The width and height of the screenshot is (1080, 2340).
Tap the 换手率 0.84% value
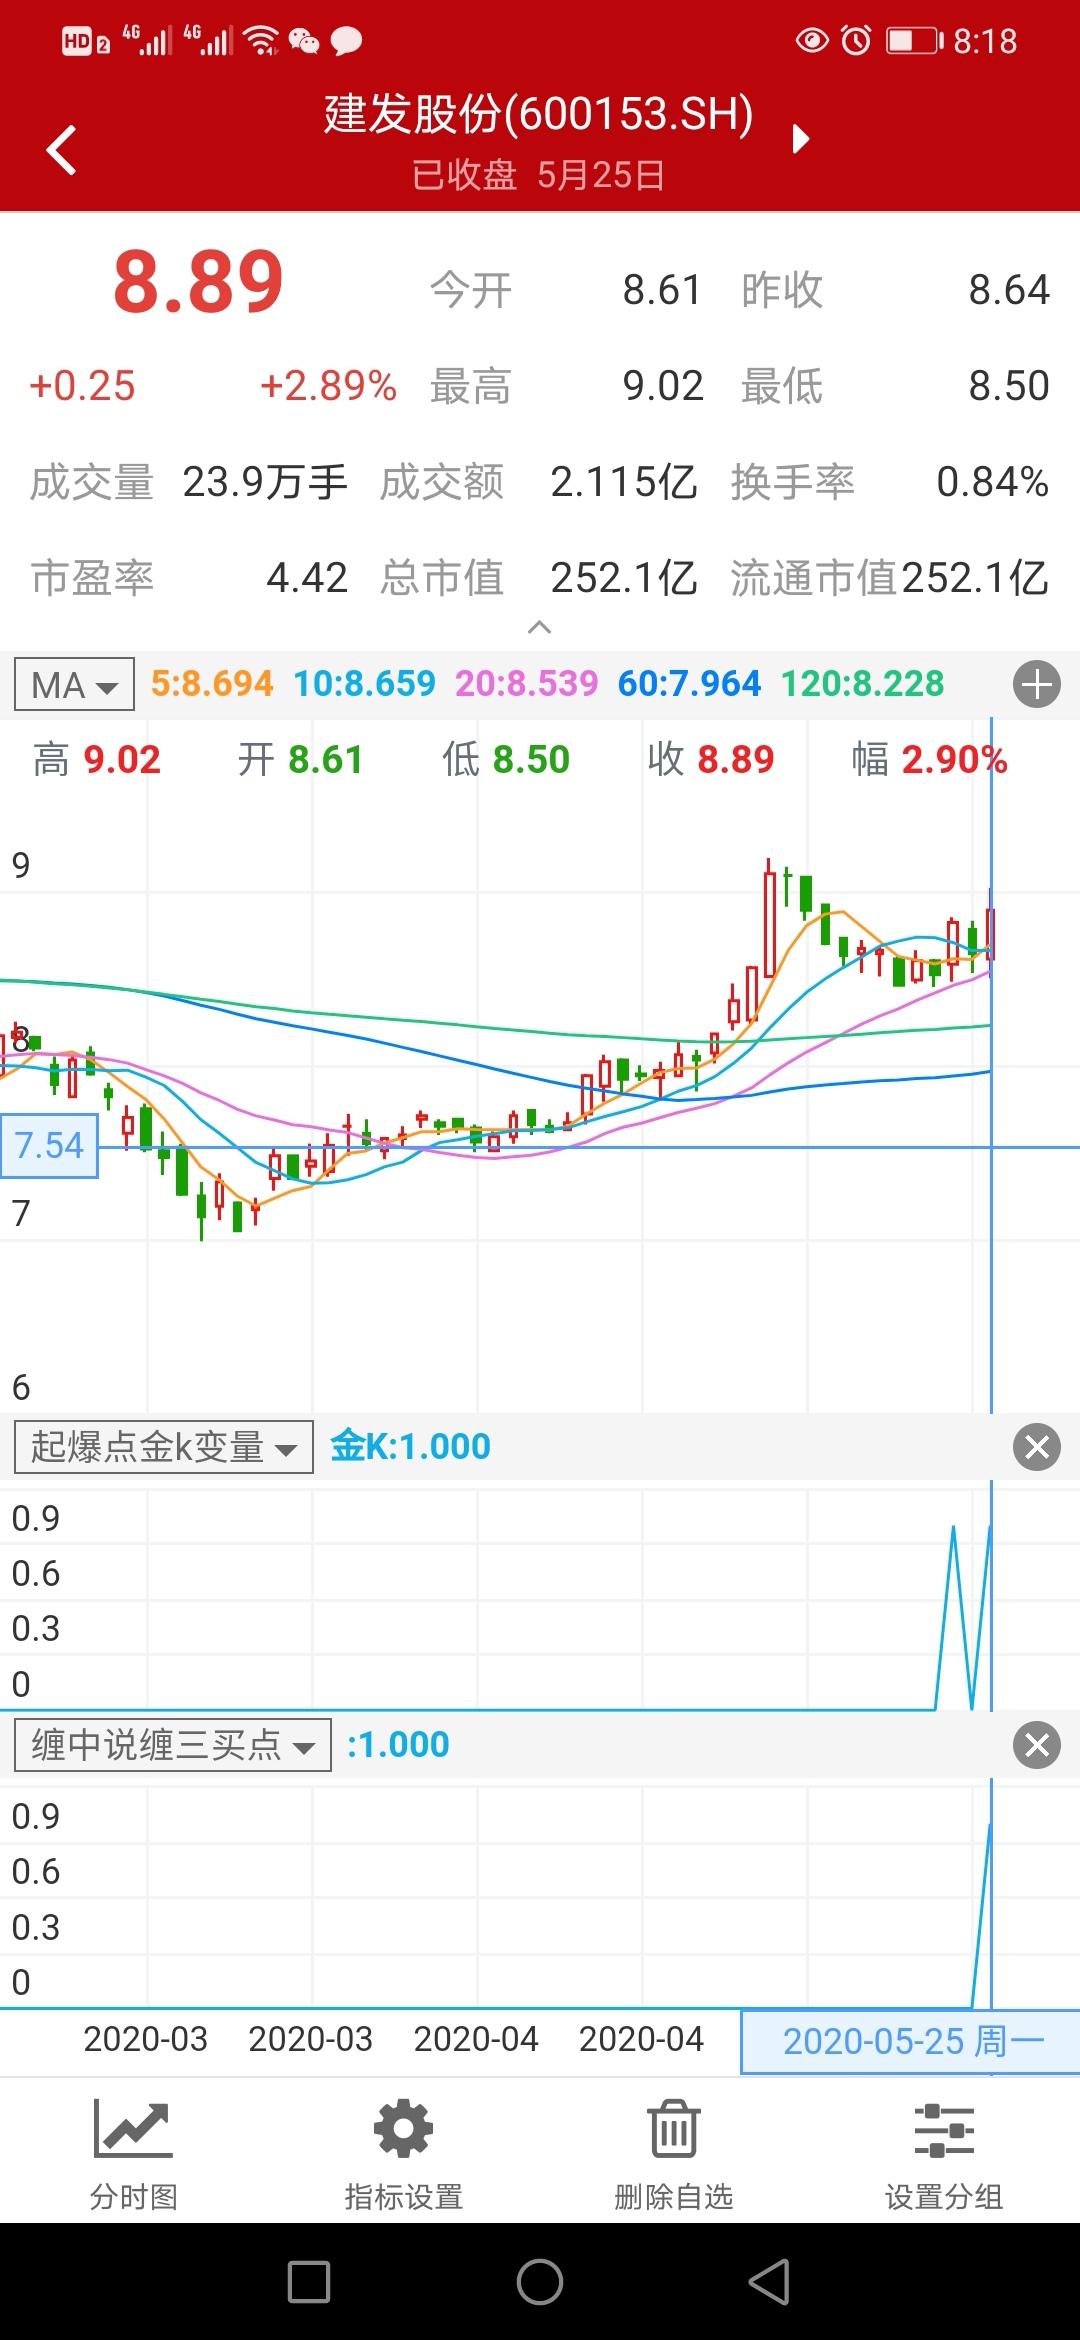click(x=992, y=482)
